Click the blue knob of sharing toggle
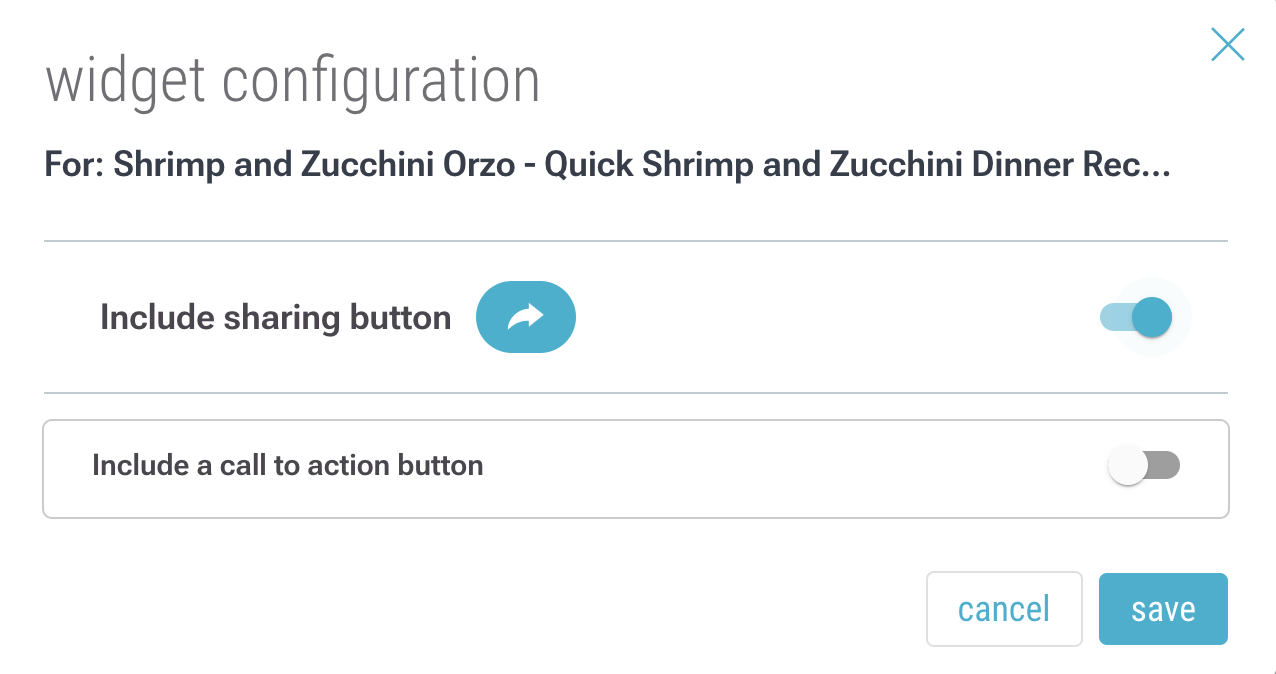 (x=1152, y=317)
